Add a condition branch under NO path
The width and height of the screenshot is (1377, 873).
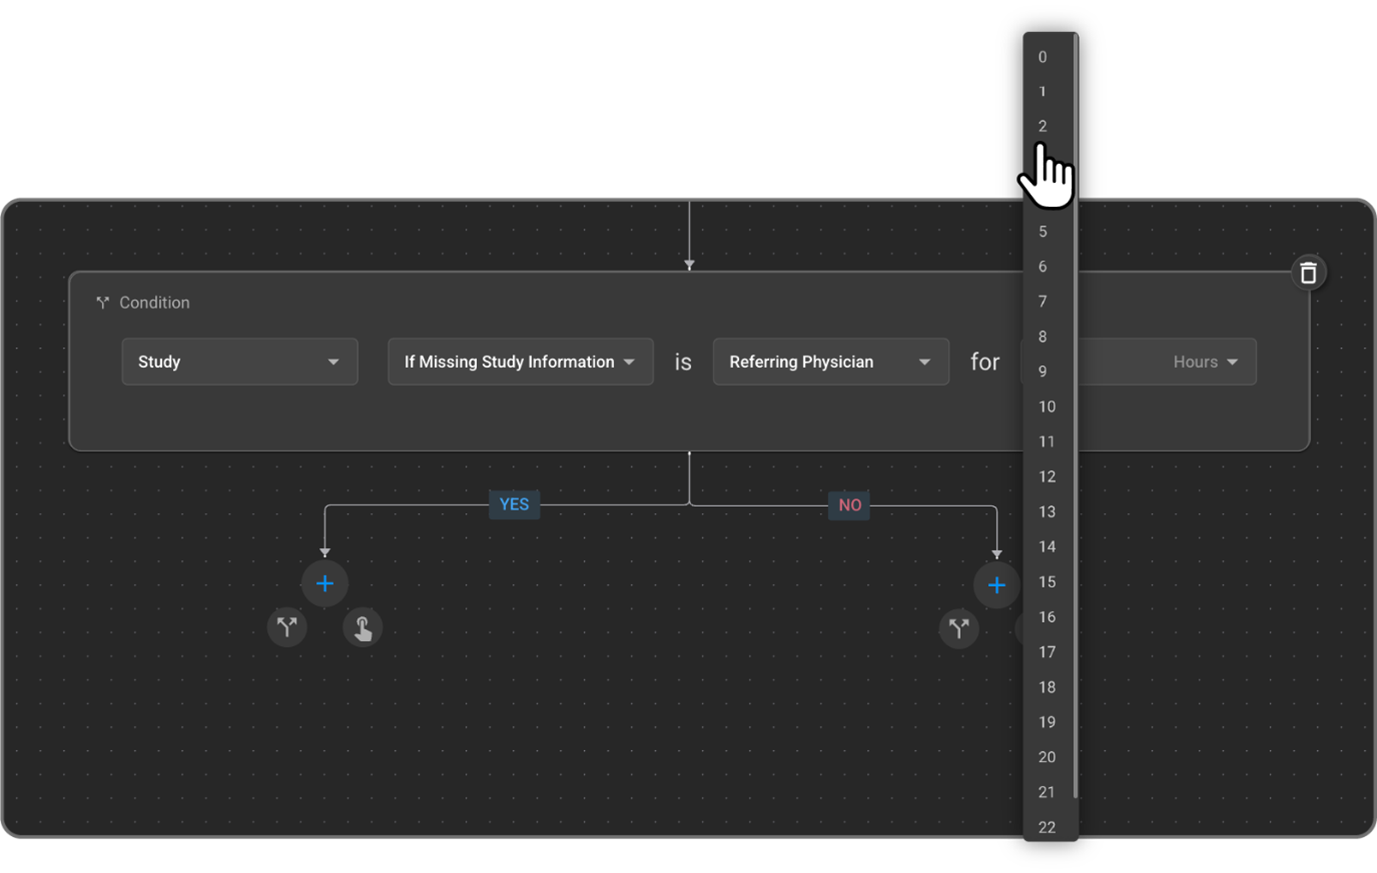point(959,629)
